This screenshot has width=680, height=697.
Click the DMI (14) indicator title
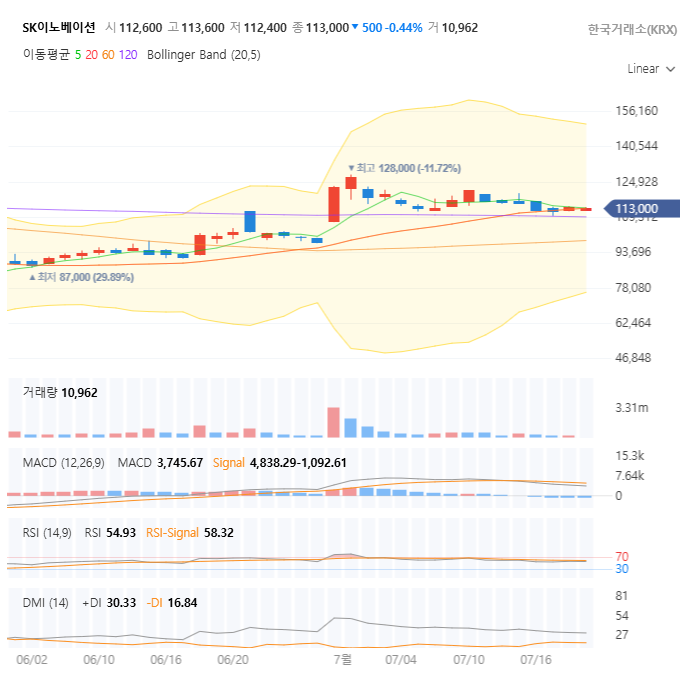click(45, 603)
